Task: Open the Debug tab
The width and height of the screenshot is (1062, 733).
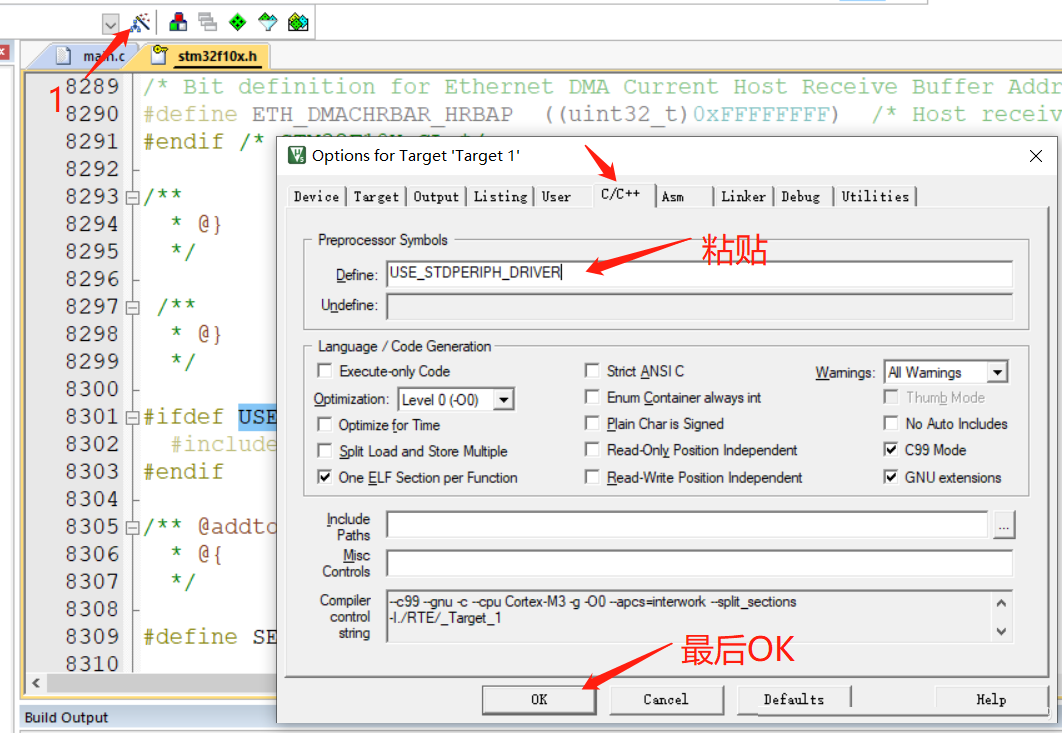Action: [801, 196]
